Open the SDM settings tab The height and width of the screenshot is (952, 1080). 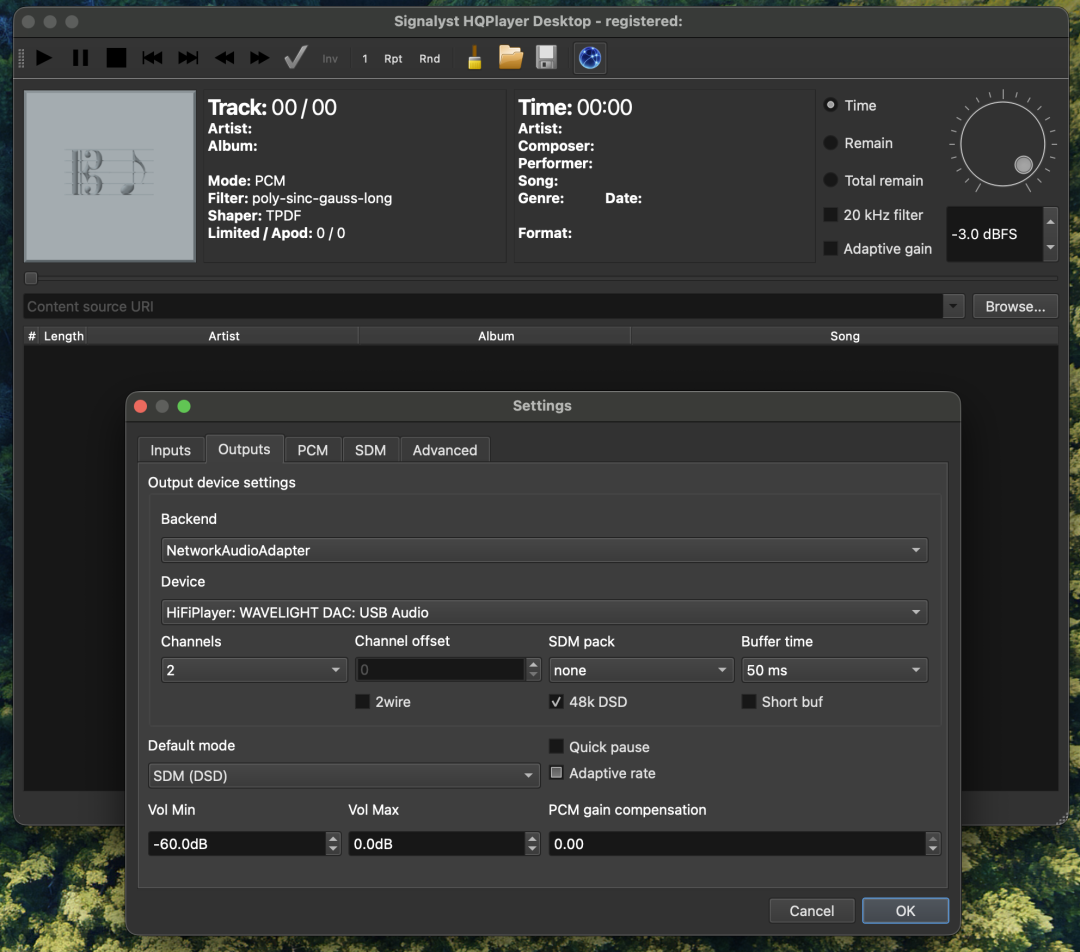point(370,450)
